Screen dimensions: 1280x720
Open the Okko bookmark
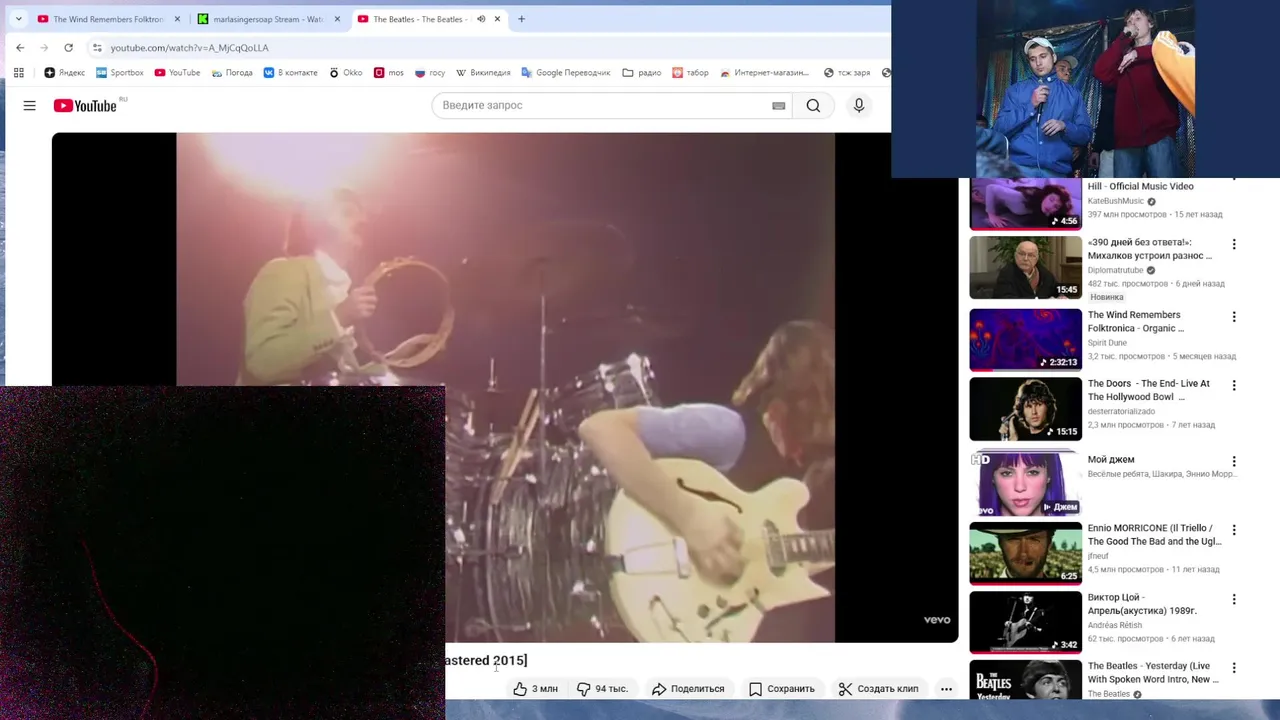click(x=346, y=72)
